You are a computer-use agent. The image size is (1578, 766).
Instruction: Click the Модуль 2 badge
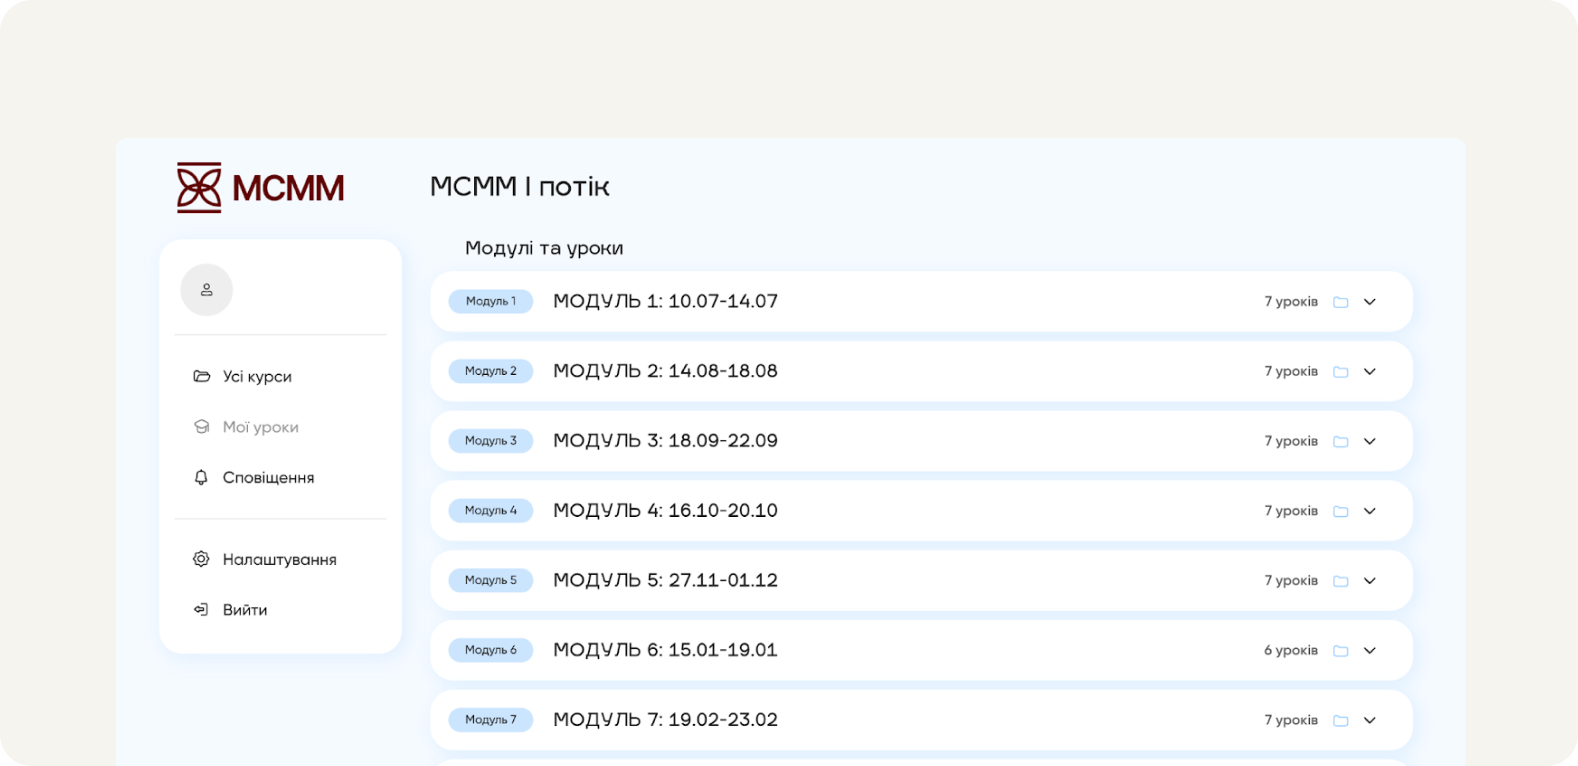tap(490, 370)
